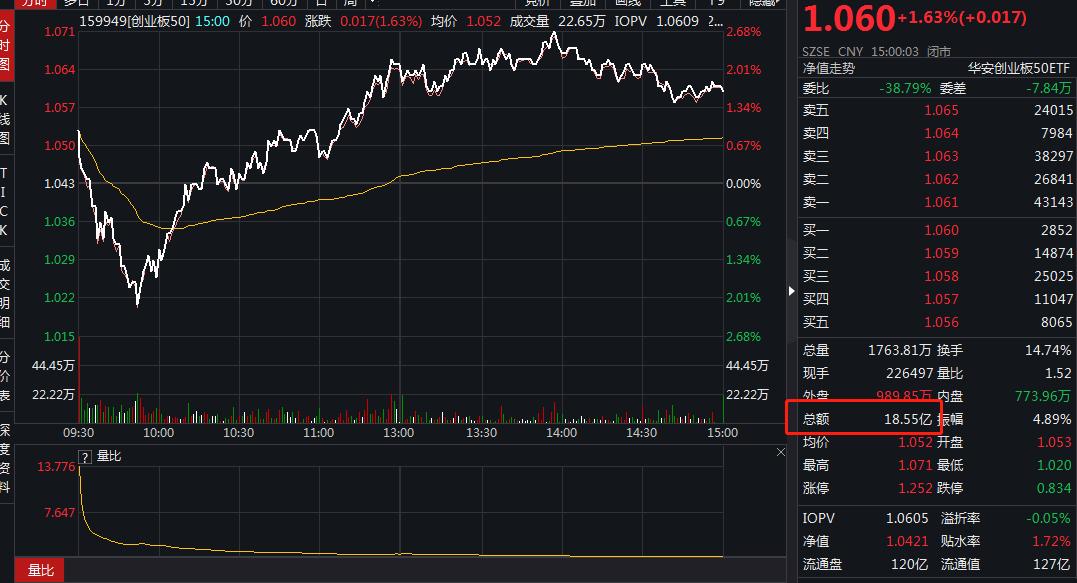Image resolution: width=1077 pixels, height=583 pixels.
Task: Click the 华安创业板50ETF fund name
Action: (x=1020, y=68)
